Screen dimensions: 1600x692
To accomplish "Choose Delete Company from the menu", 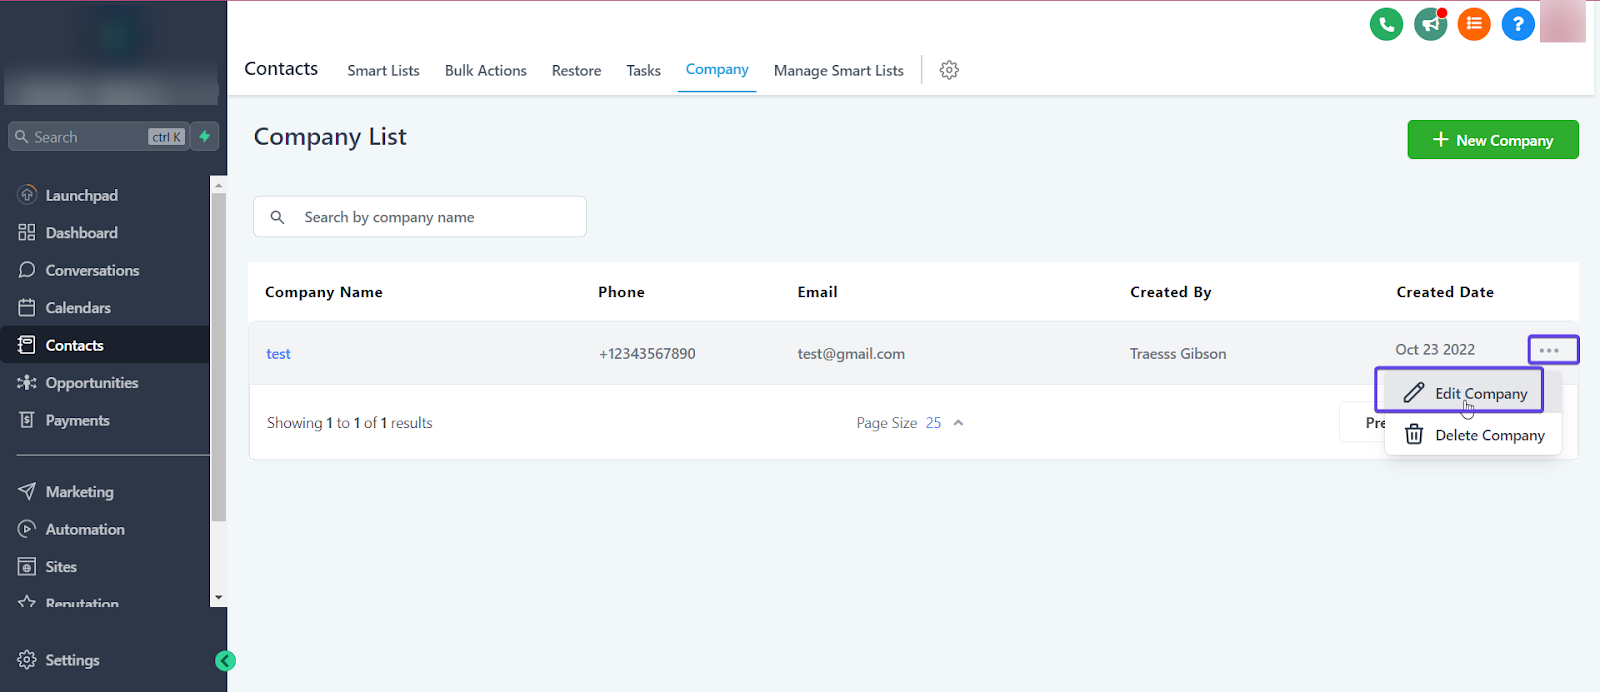I will coord(1474,435).
